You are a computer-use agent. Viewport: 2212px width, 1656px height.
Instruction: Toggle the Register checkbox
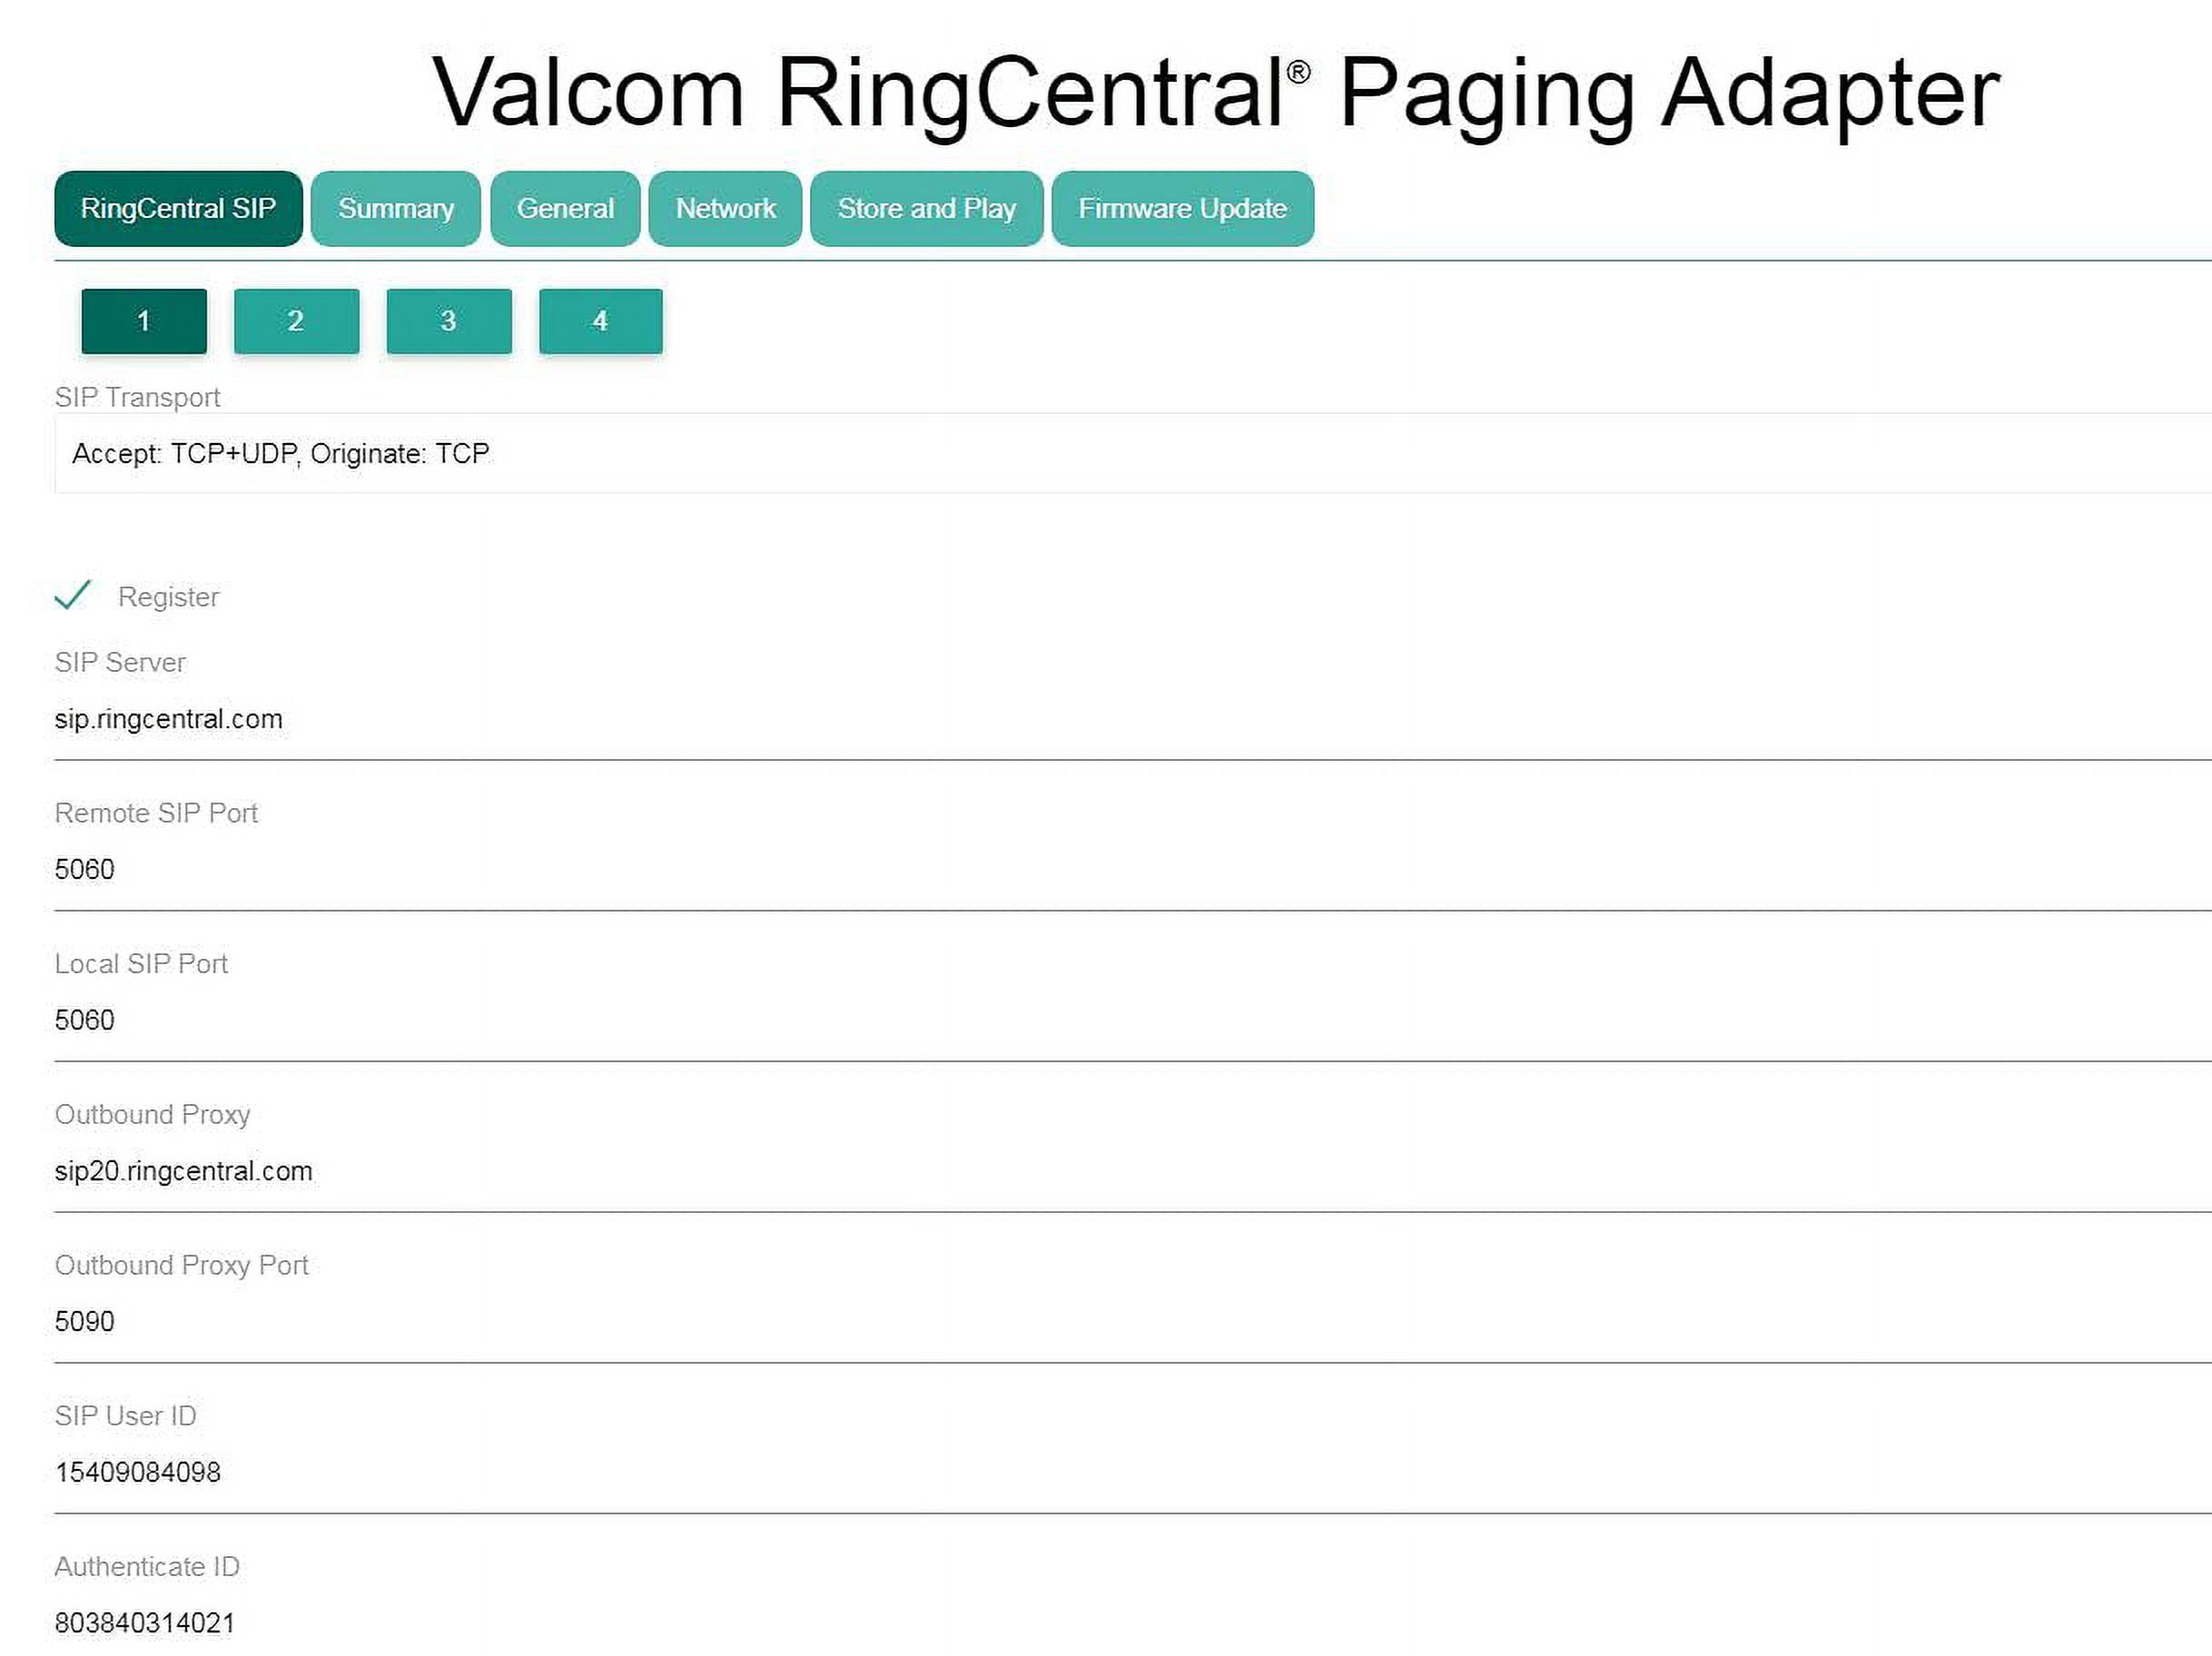pos(73,596)
